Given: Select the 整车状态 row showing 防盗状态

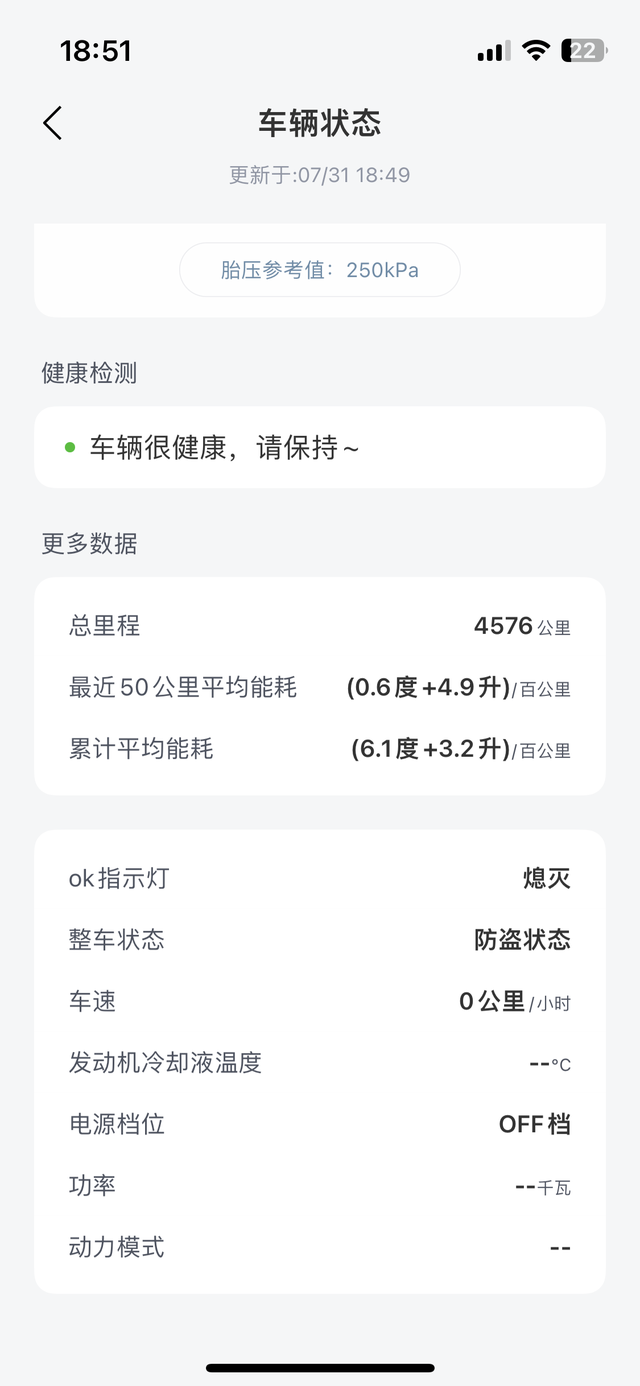Looking at the screenshot, I should click(320, 940).
